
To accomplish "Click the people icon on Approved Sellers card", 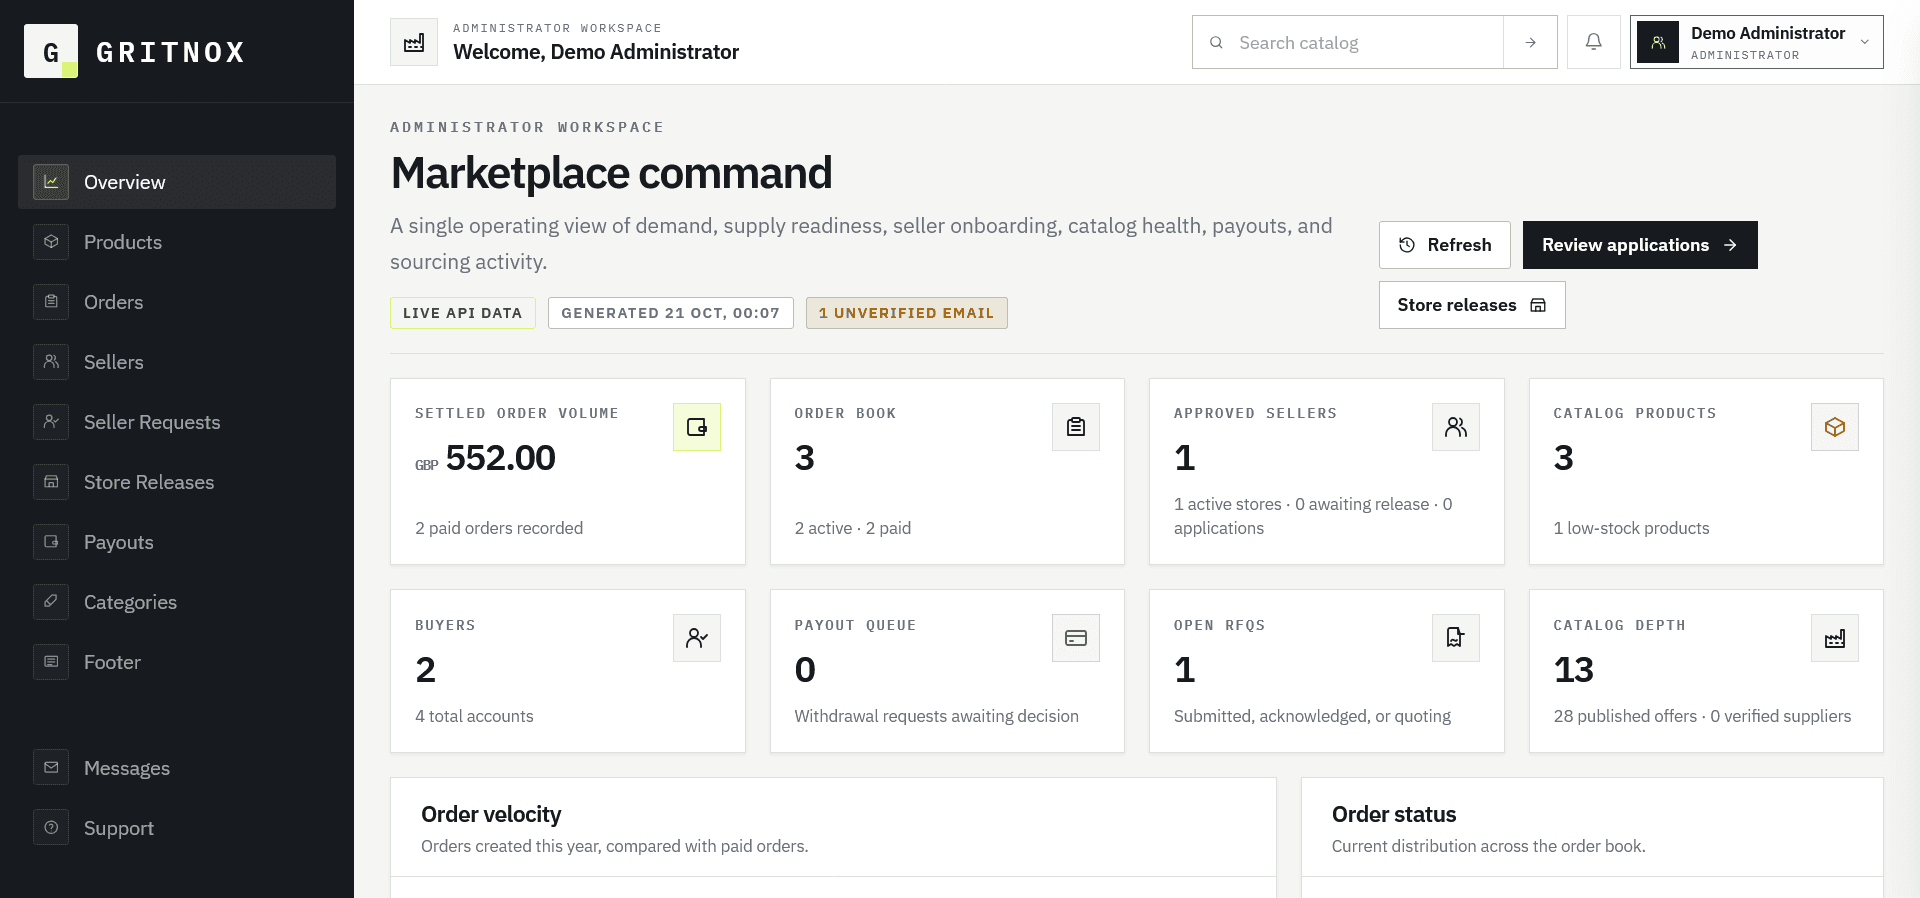I will [1456, 427].
